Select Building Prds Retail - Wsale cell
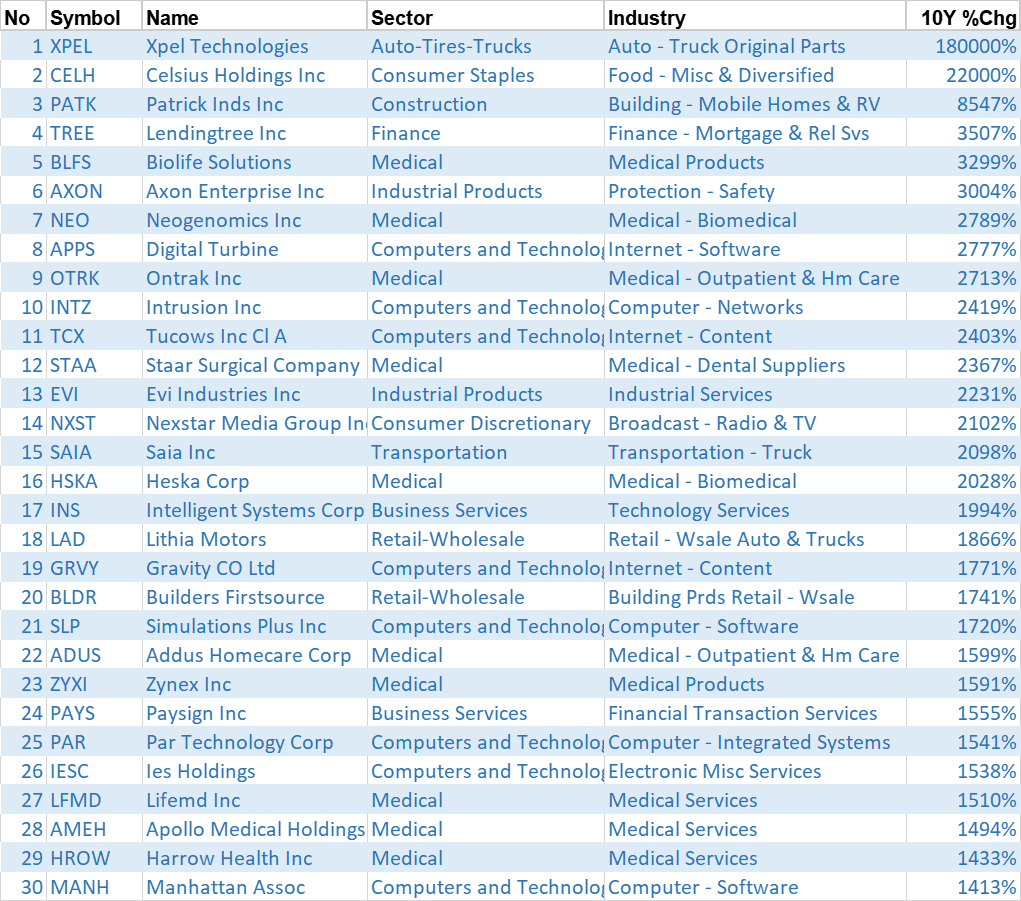1021x901 pixels. pyautogui.click(x=755, y=597)
